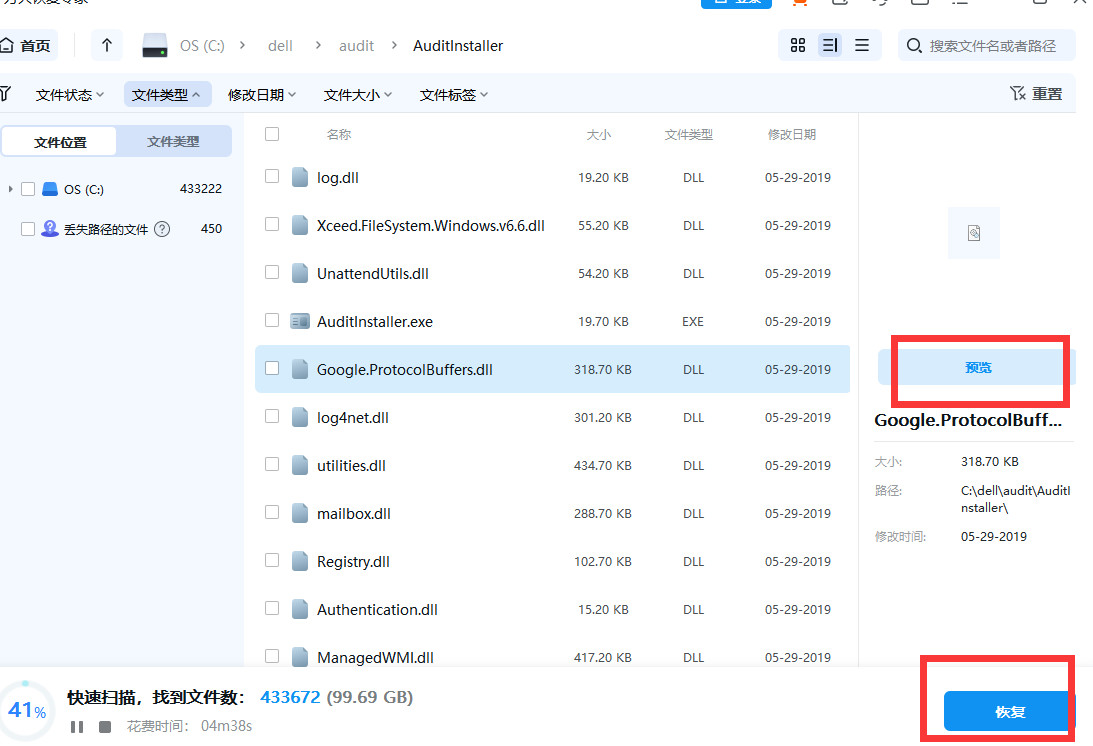Check the AuditInstaller.exe file checkbox
Image resolution: width=1093 pixels, height=746 pixels.
coord(272,321)
